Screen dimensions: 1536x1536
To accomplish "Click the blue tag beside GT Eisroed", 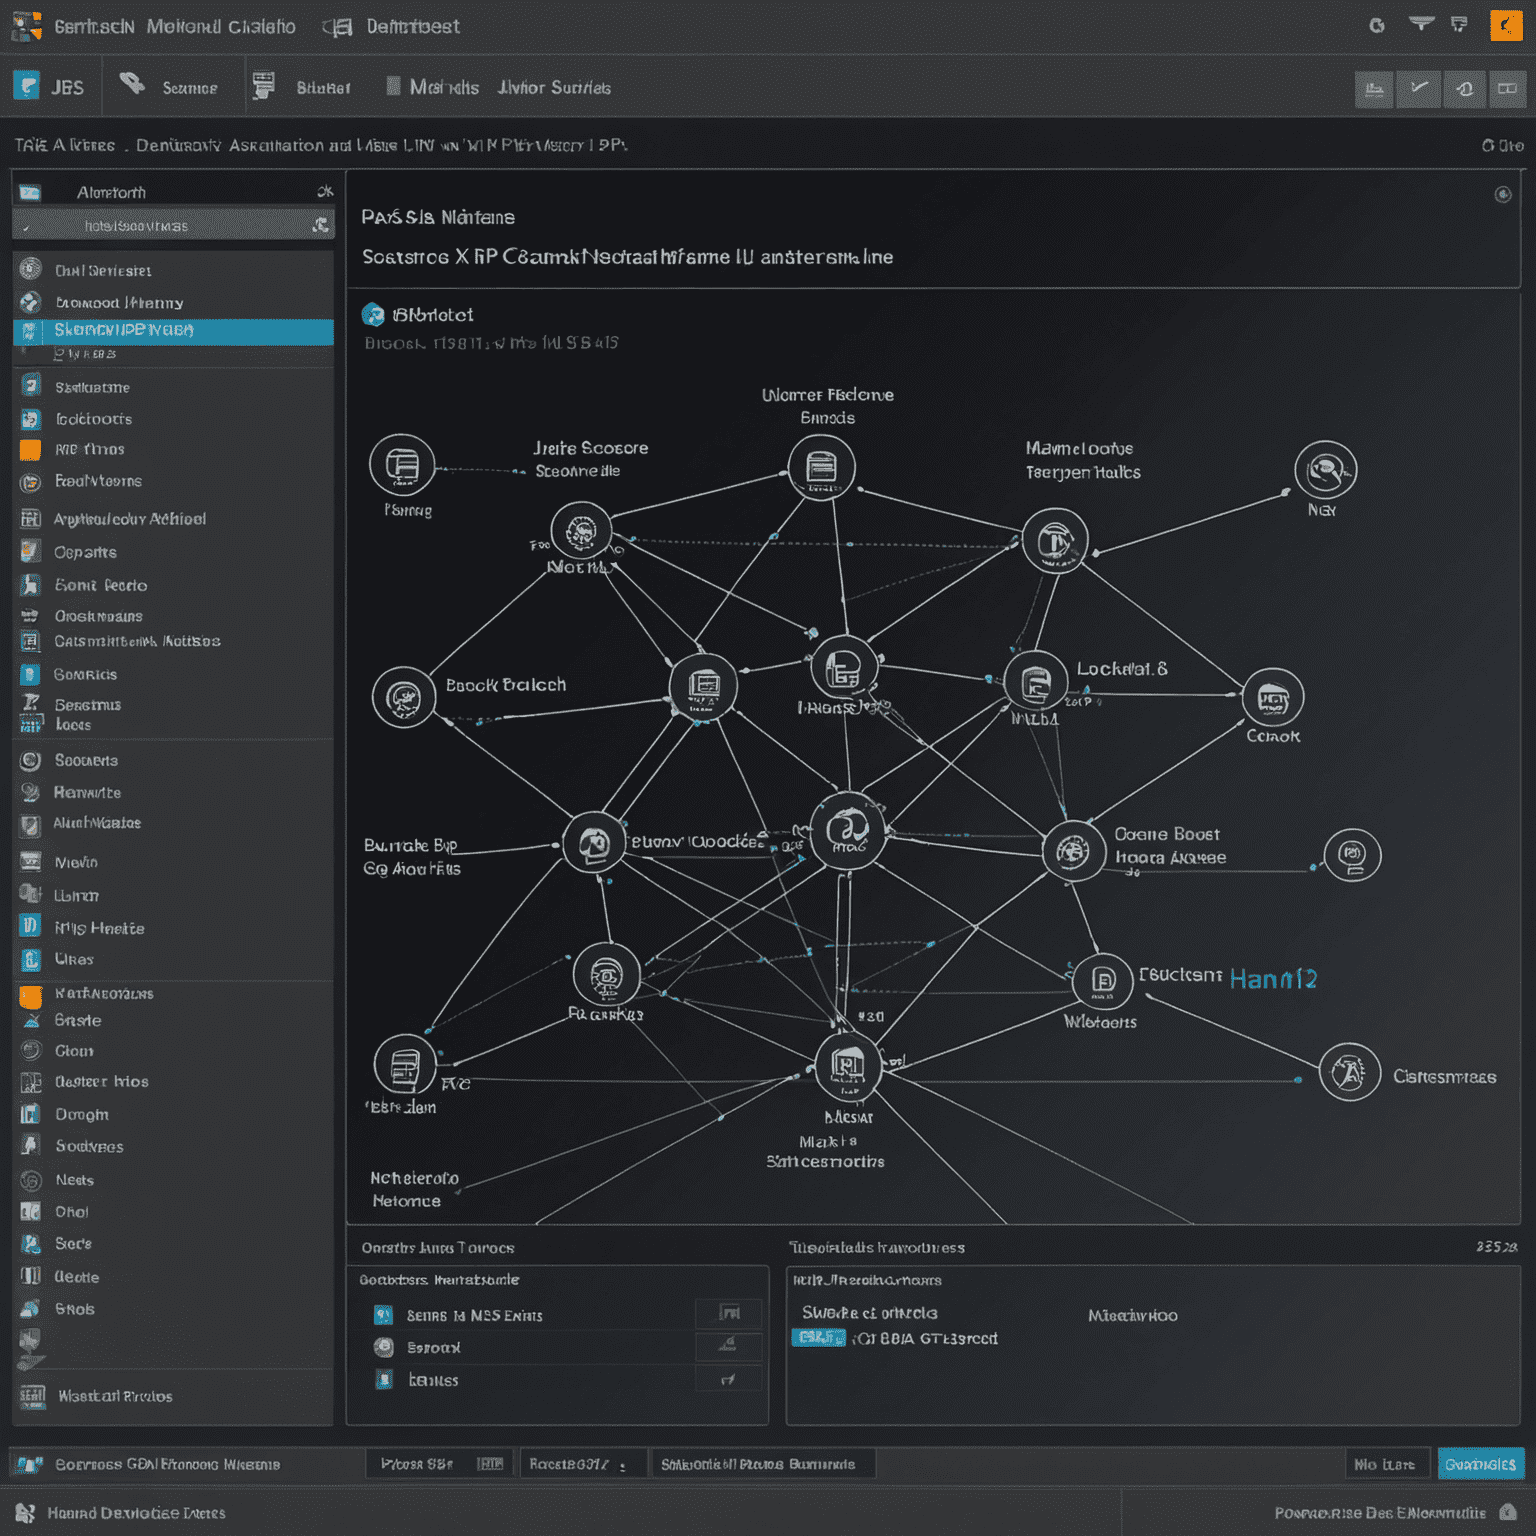I will point(818,1338).
